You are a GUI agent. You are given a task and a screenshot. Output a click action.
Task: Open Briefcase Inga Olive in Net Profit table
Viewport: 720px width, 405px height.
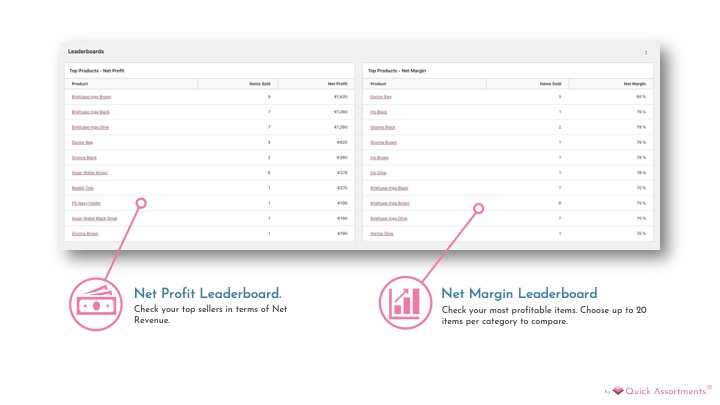coord(90,127)
